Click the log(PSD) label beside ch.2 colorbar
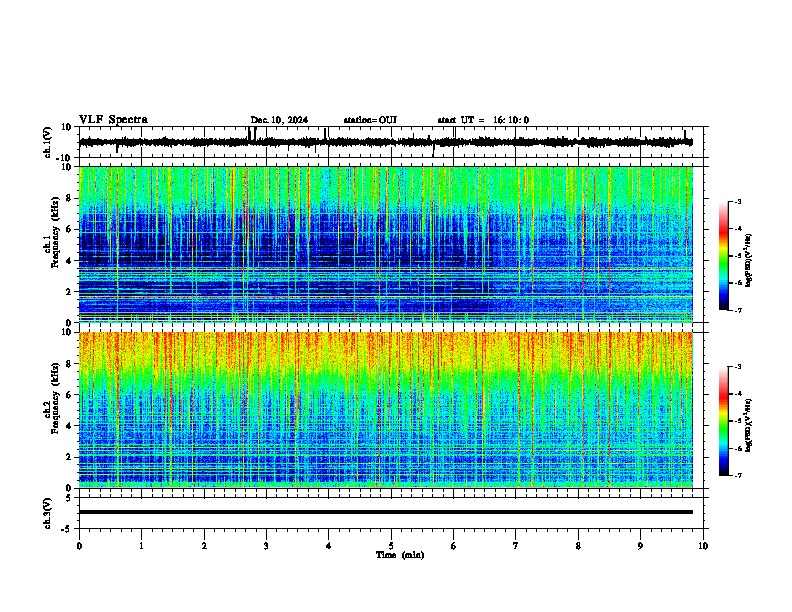 [x=749, y=425]
